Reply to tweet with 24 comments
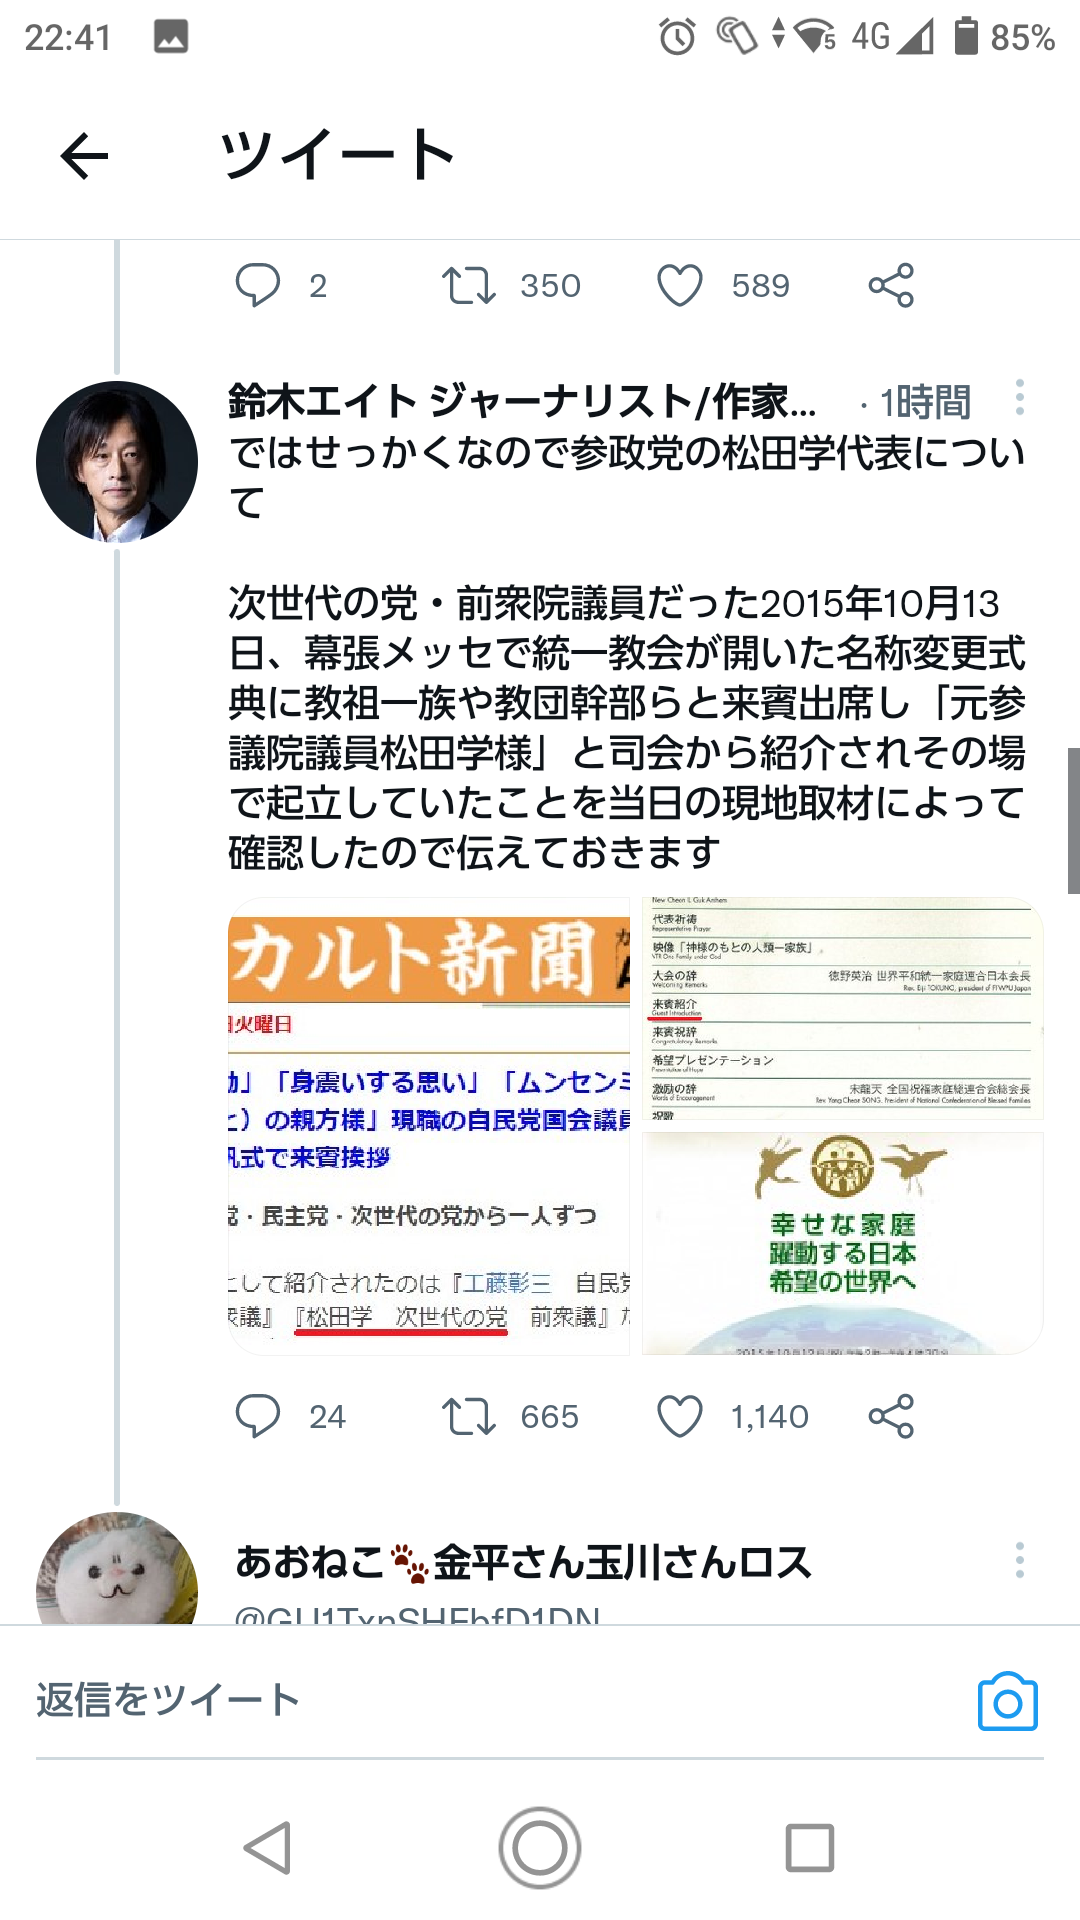Image resolution: width=1080 pixels, height=1920 pixels. click(258, 1416)
